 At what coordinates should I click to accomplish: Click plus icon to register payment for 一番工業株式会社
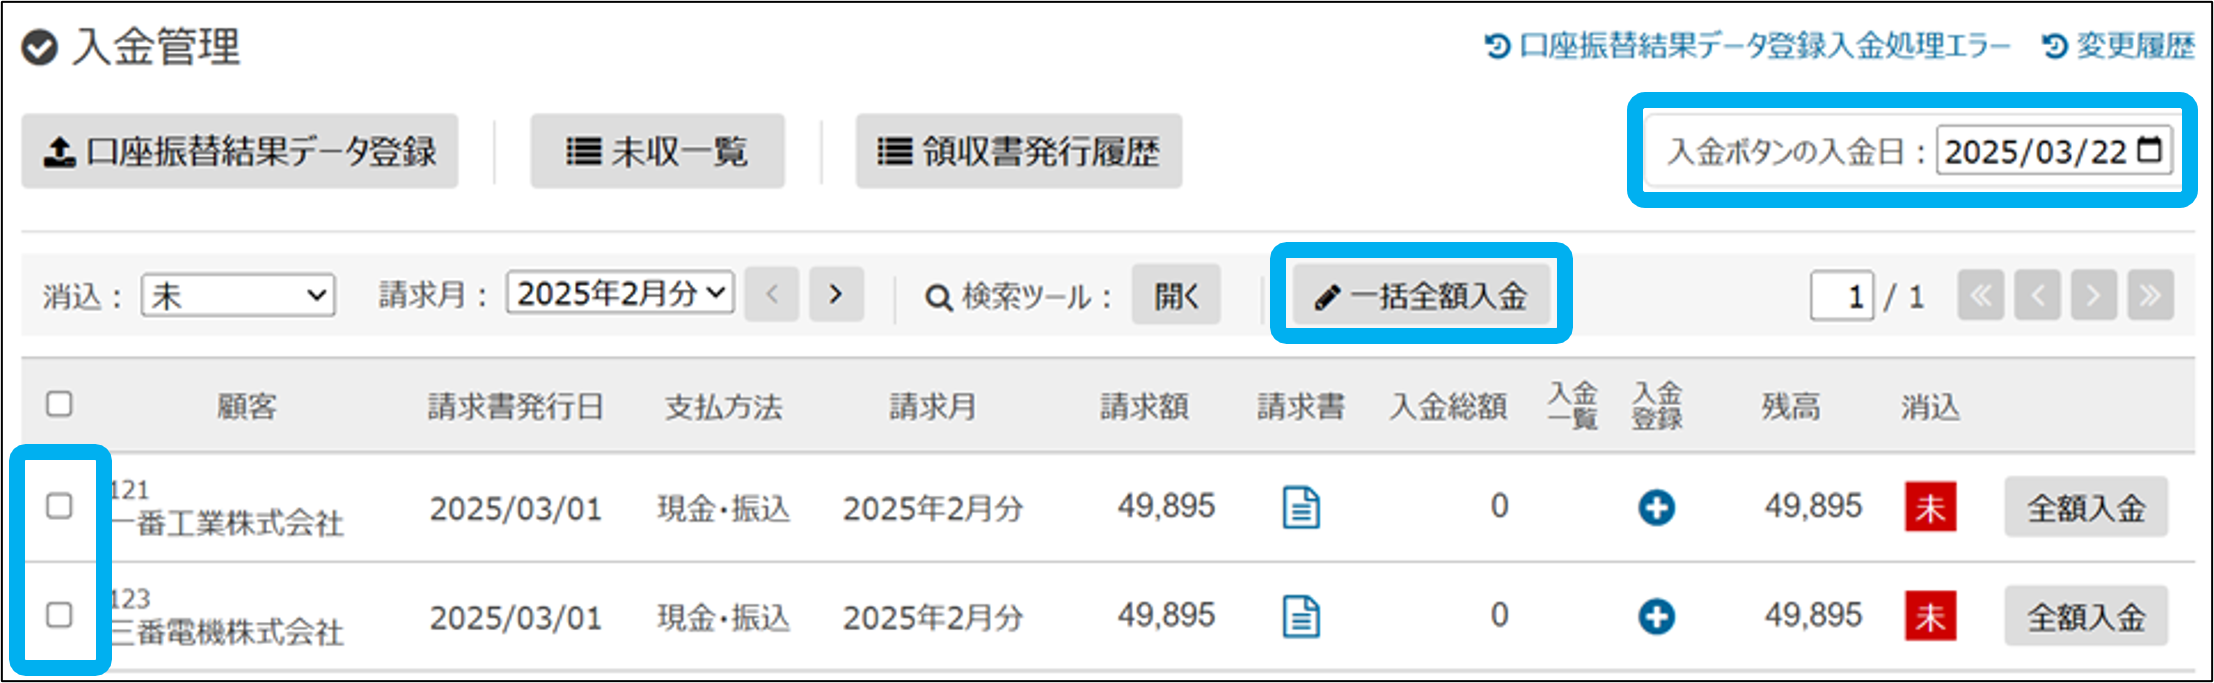pyautogui.click(x=1656, y=507)
